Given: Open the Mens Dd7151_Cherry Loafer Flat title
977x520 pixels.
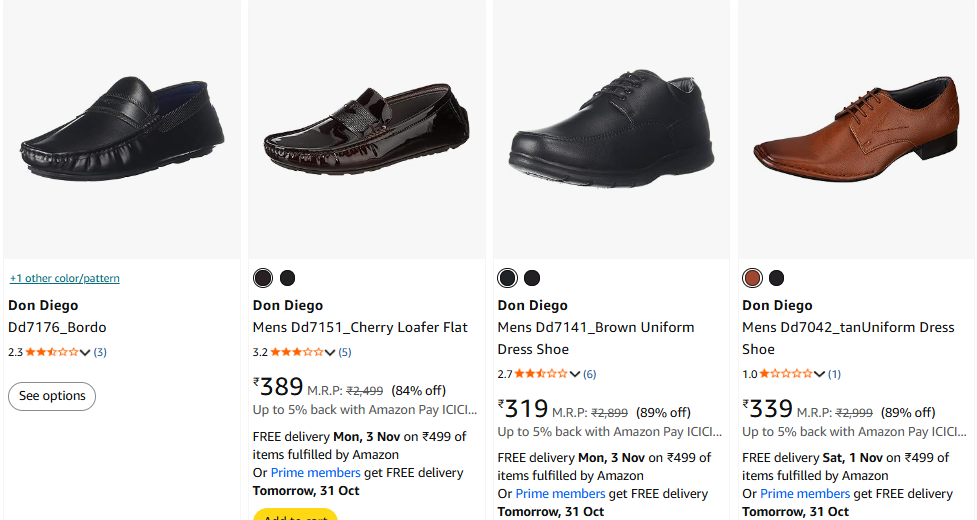Looking at the screenshot, I should coord(360,327).
